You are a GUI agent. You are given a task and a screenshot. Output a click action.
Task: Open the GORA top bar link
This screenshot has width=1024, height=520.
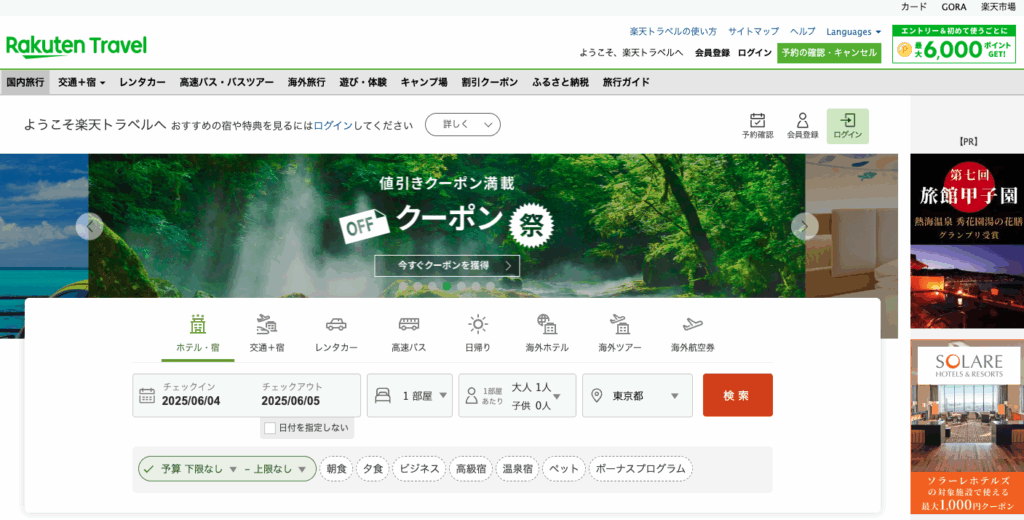[x=954, y=7]
